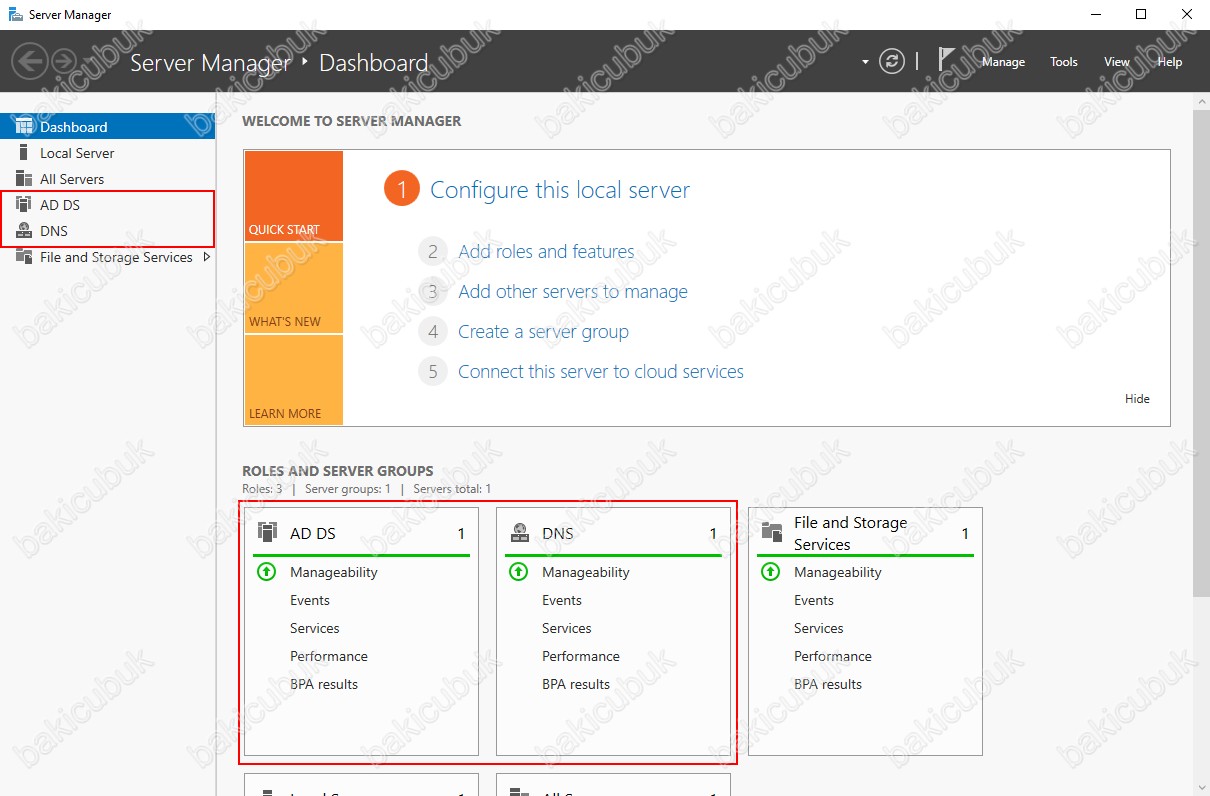Click Configure this local server link
The height and width of the screenshot is (796, 1210).
coord(560,190)
